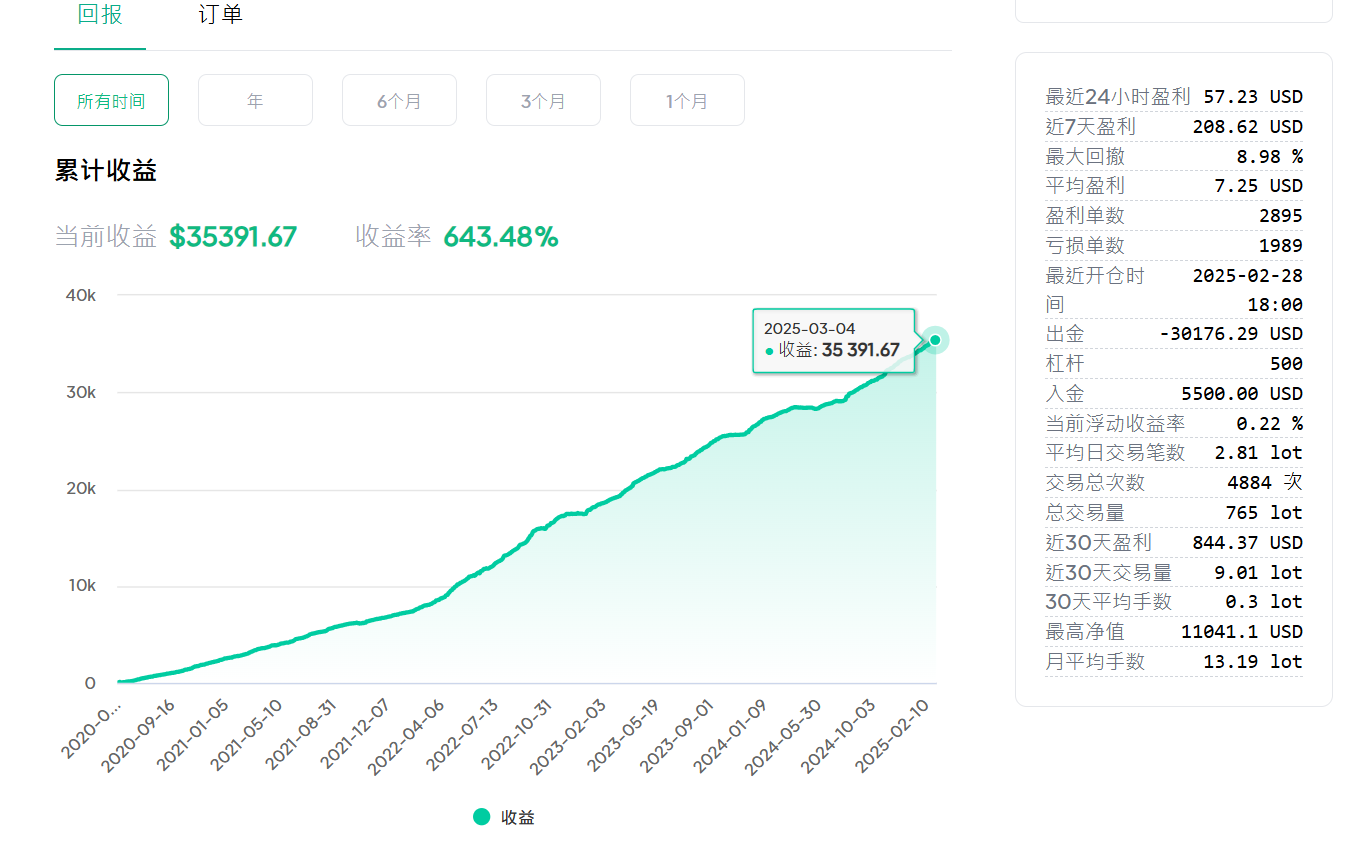Click the 40k y-axis label
The image size is (1362, 845).
[81, 296]
